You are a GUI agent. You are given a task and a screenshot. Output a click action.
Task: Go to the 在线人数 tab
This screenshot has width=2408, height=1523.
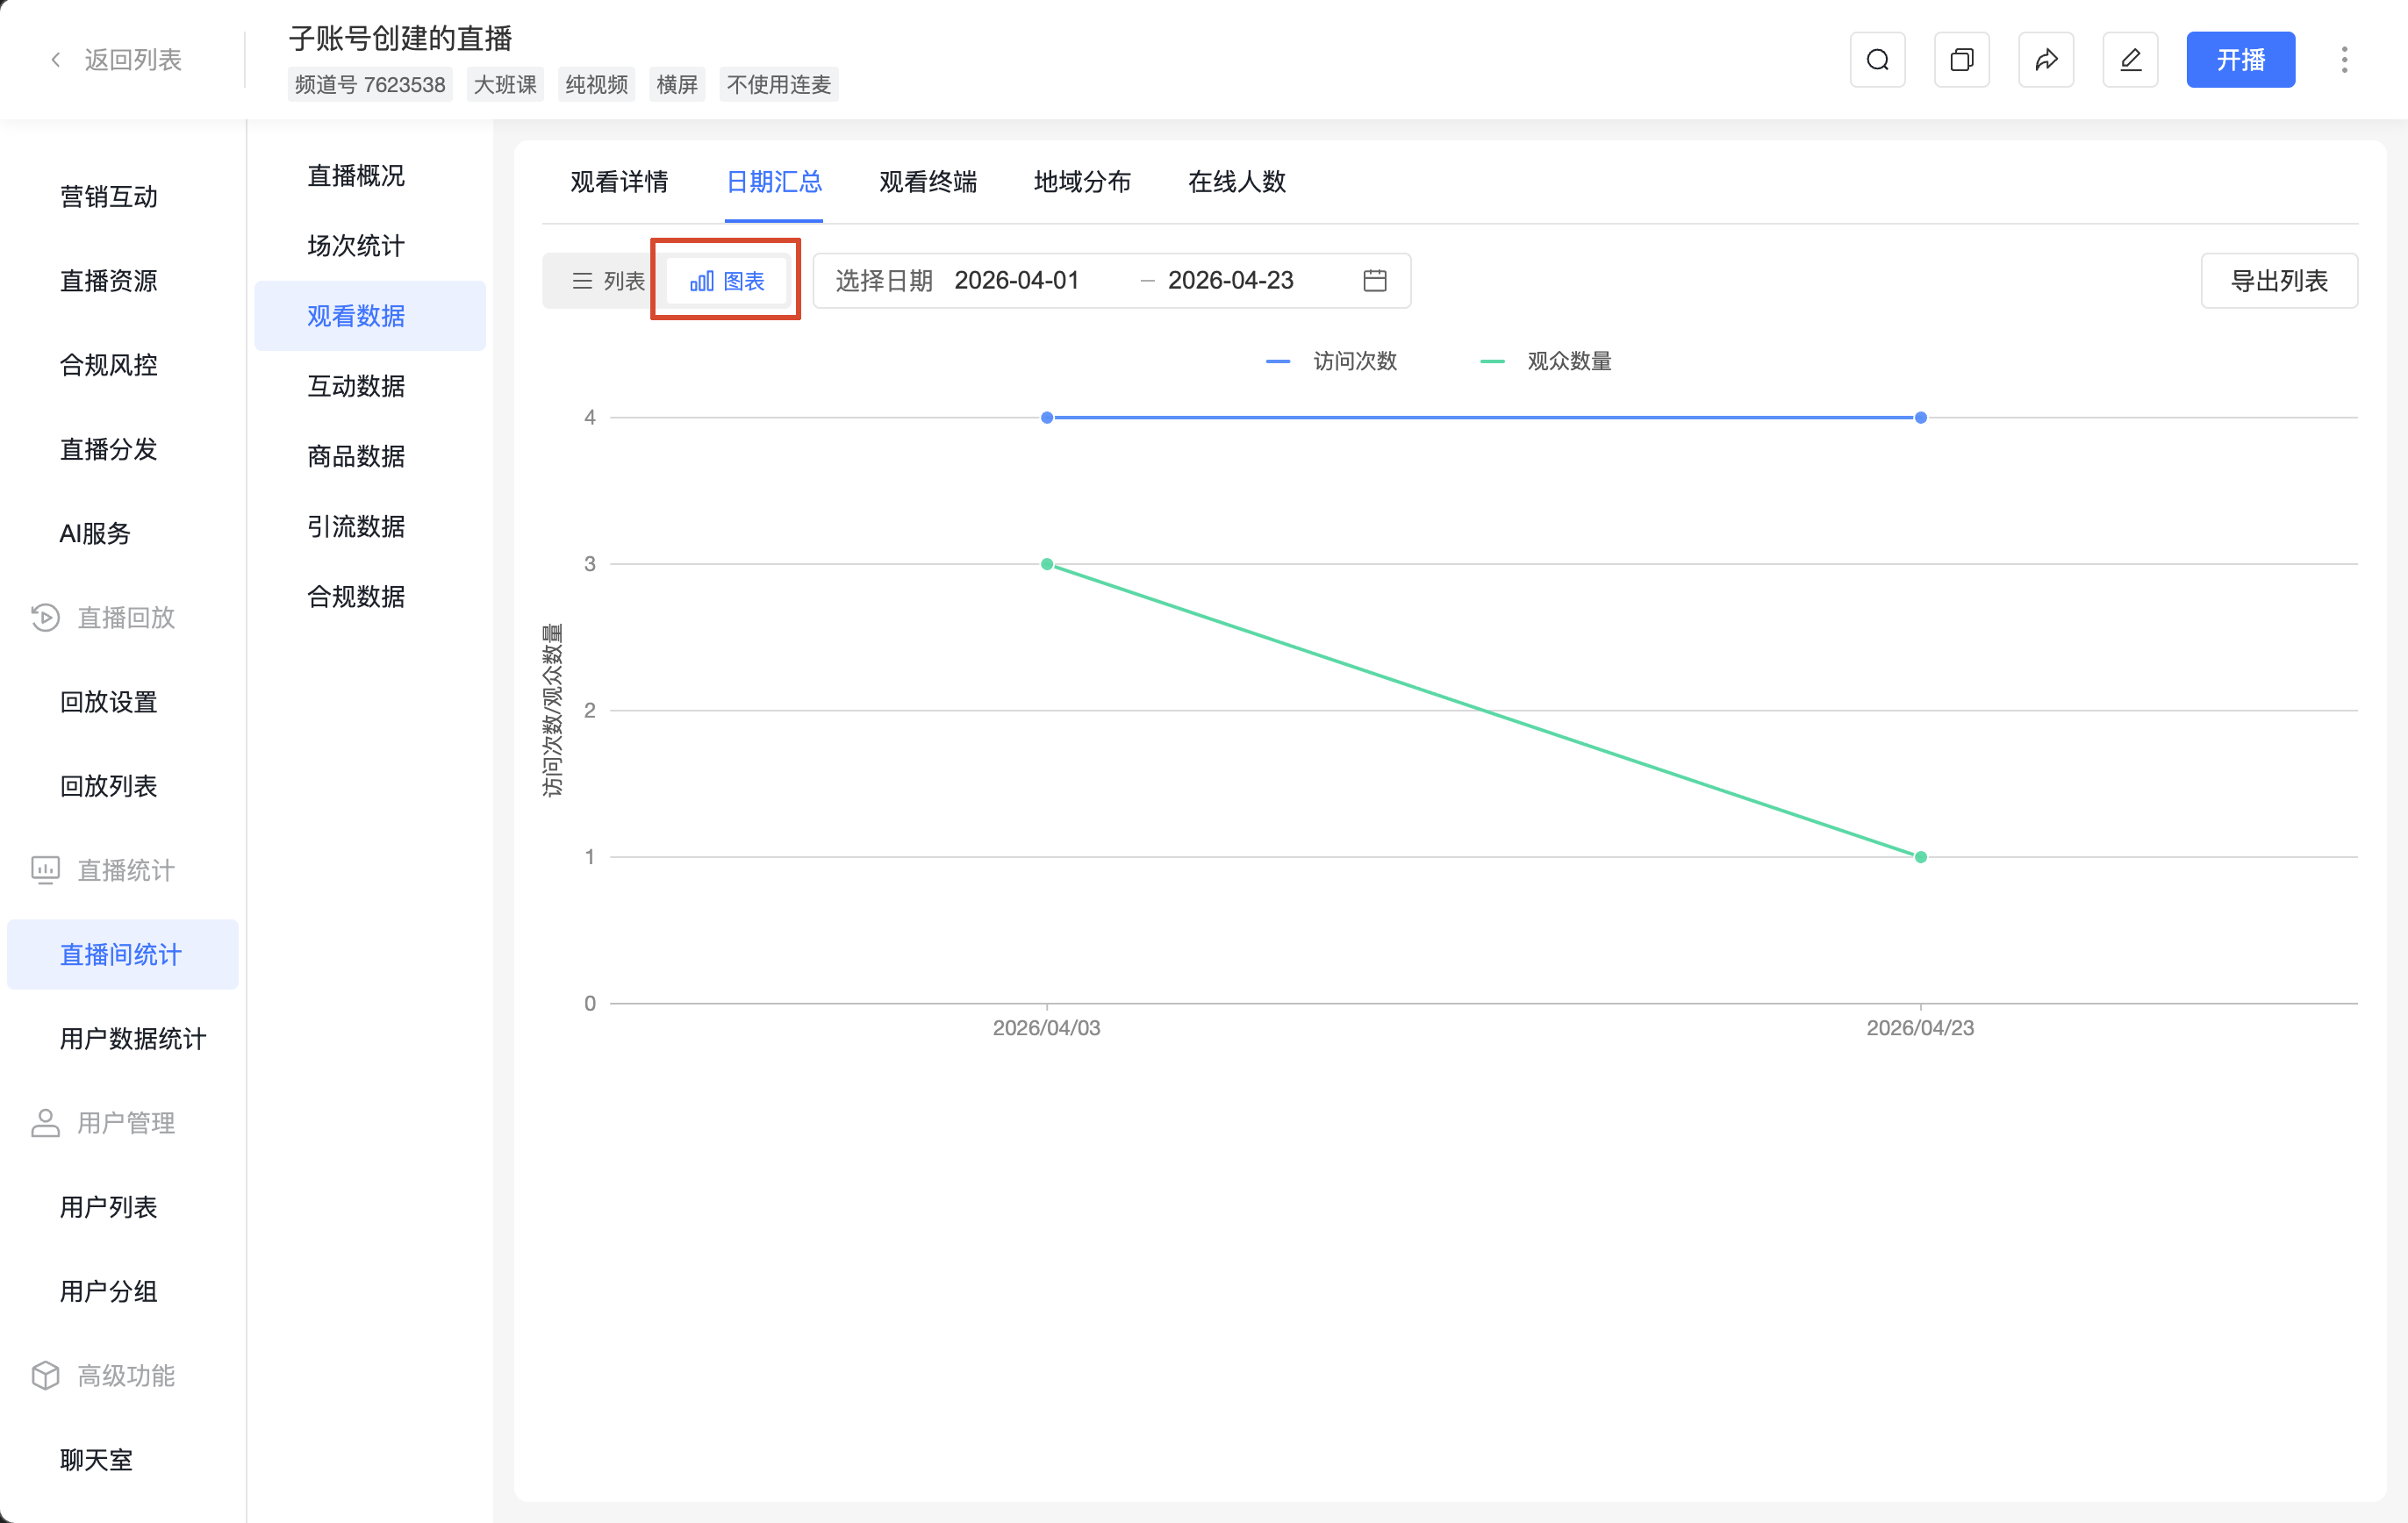1237,182
